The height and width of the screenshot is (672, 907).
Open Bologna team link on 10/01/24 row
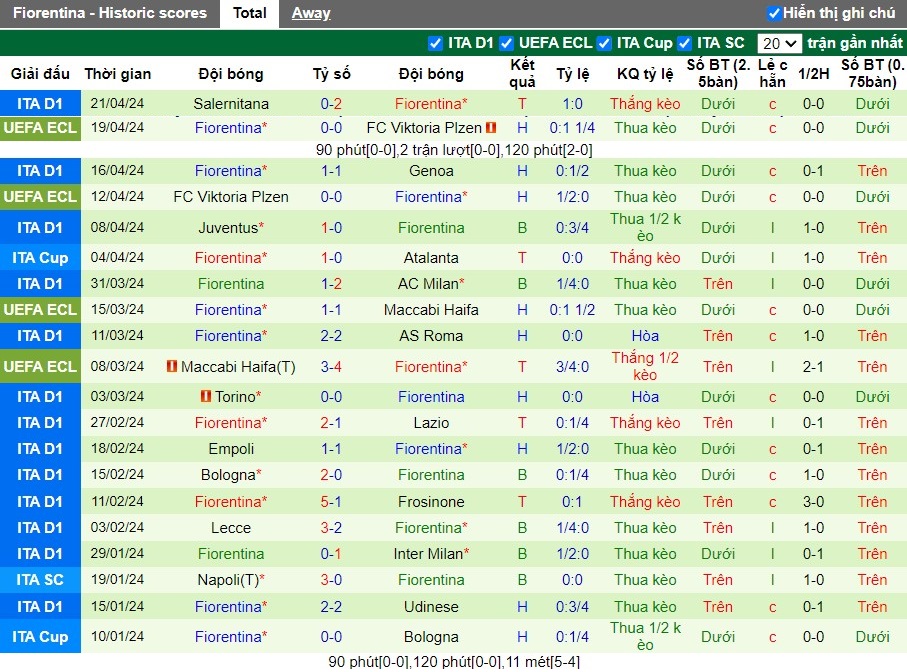pyautogui.click(x=431, y=637)
